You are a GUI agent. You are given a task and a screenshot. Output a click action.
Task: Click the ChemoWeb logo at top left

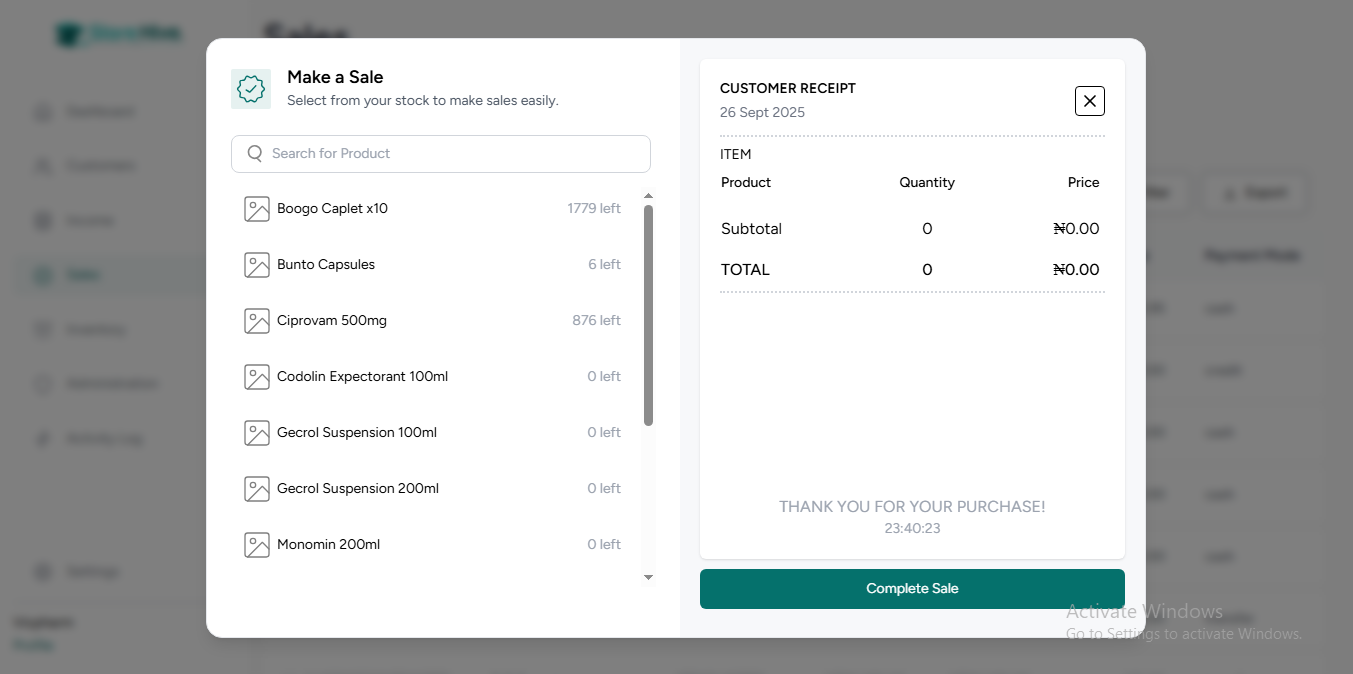[119, 33]
